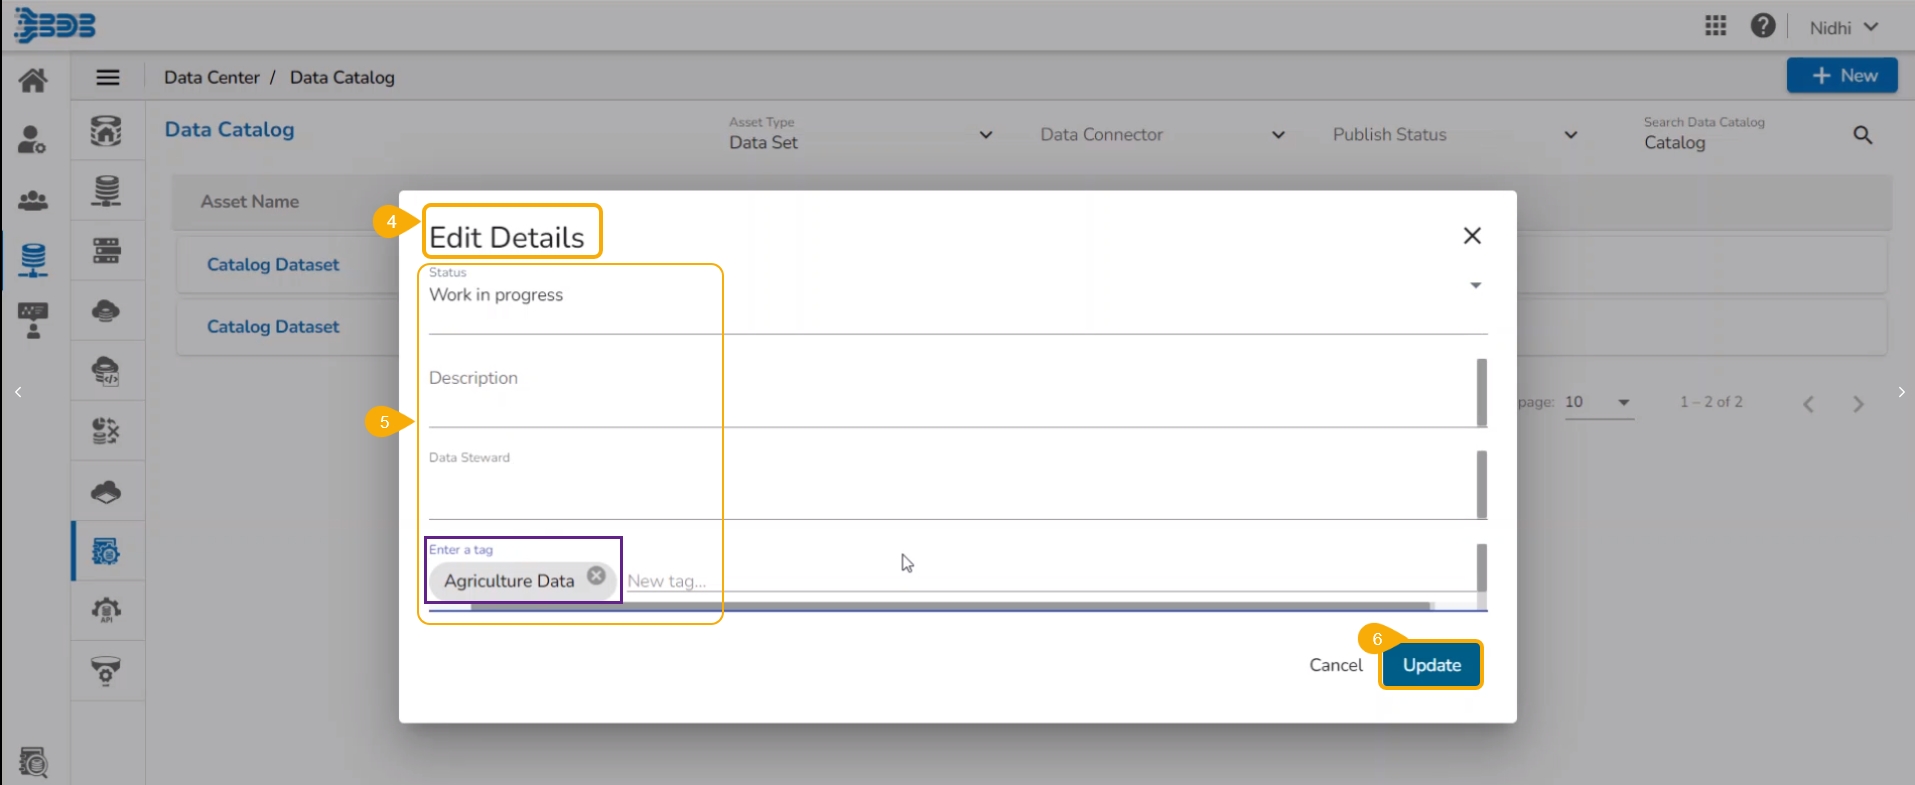Click the Update button
1915x785 pixels.
click(1431, 665)
